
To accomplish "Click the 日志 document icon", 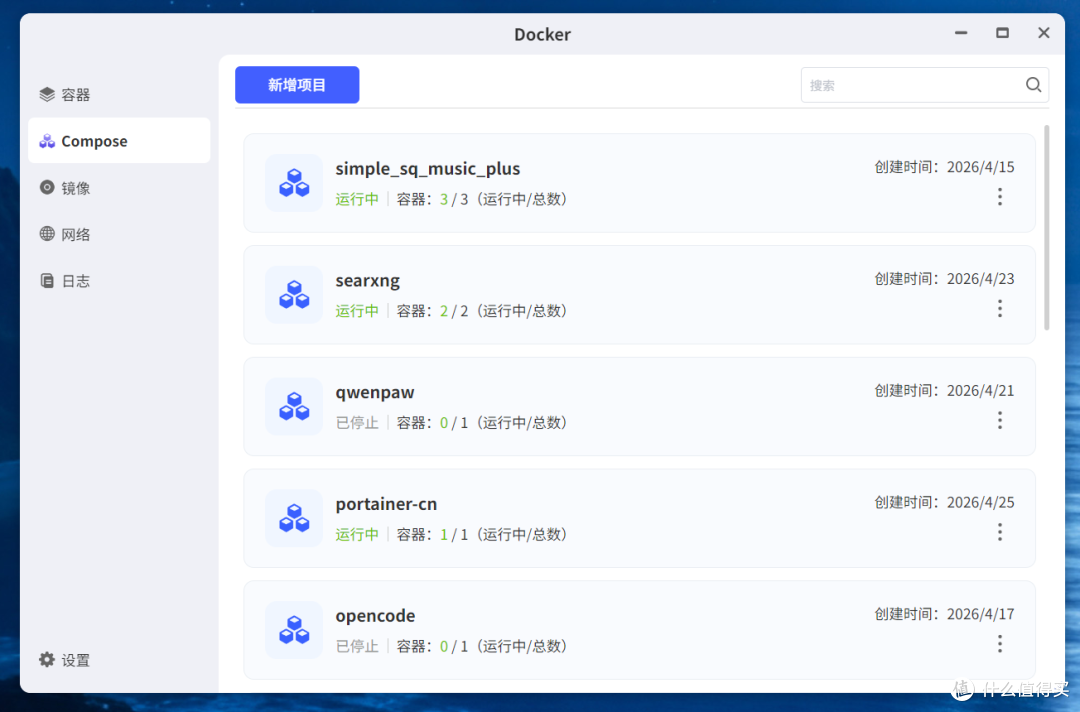I will tap(47, 280).
